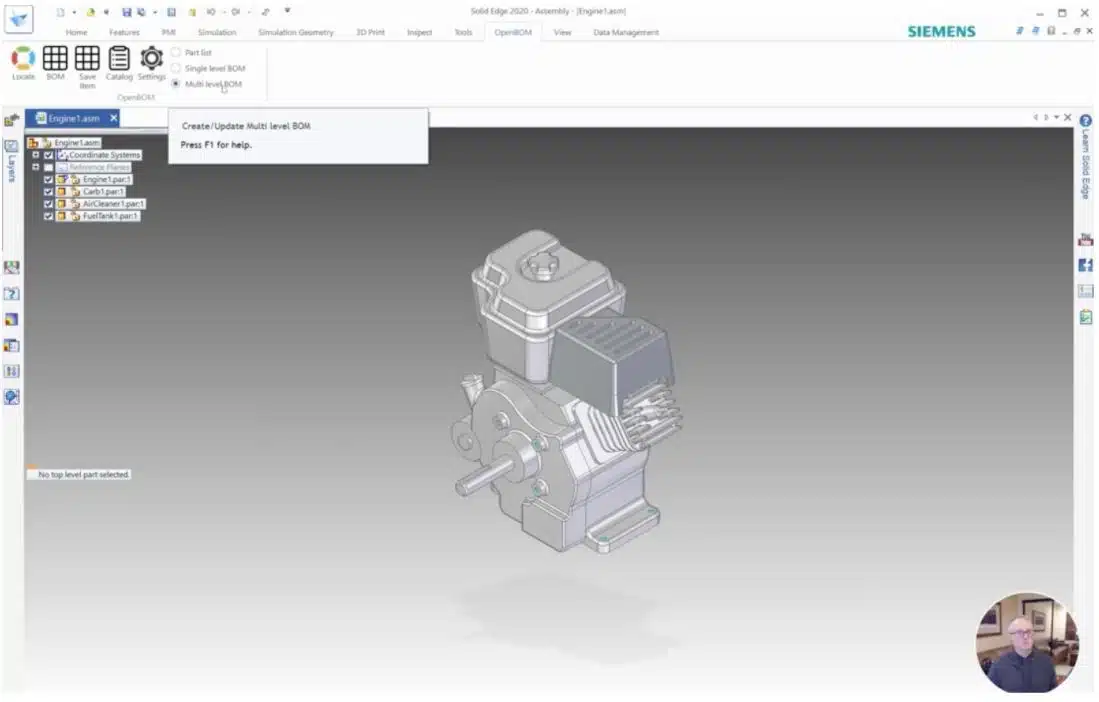Uncheck the Engine1.par:1 checkbox
This screenshot has width=1099, height=702.
tap(48, 179)
